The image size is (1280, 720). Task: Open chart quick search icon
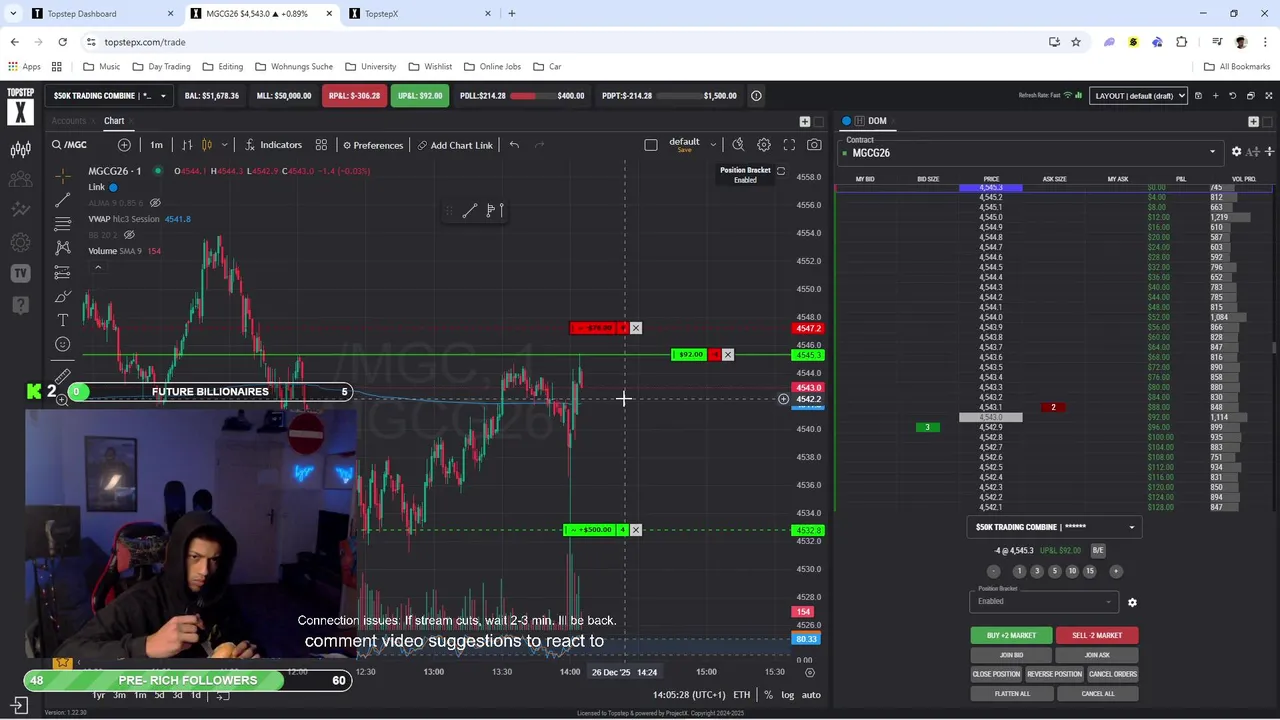pyautogui.click(x=738, y=145)
